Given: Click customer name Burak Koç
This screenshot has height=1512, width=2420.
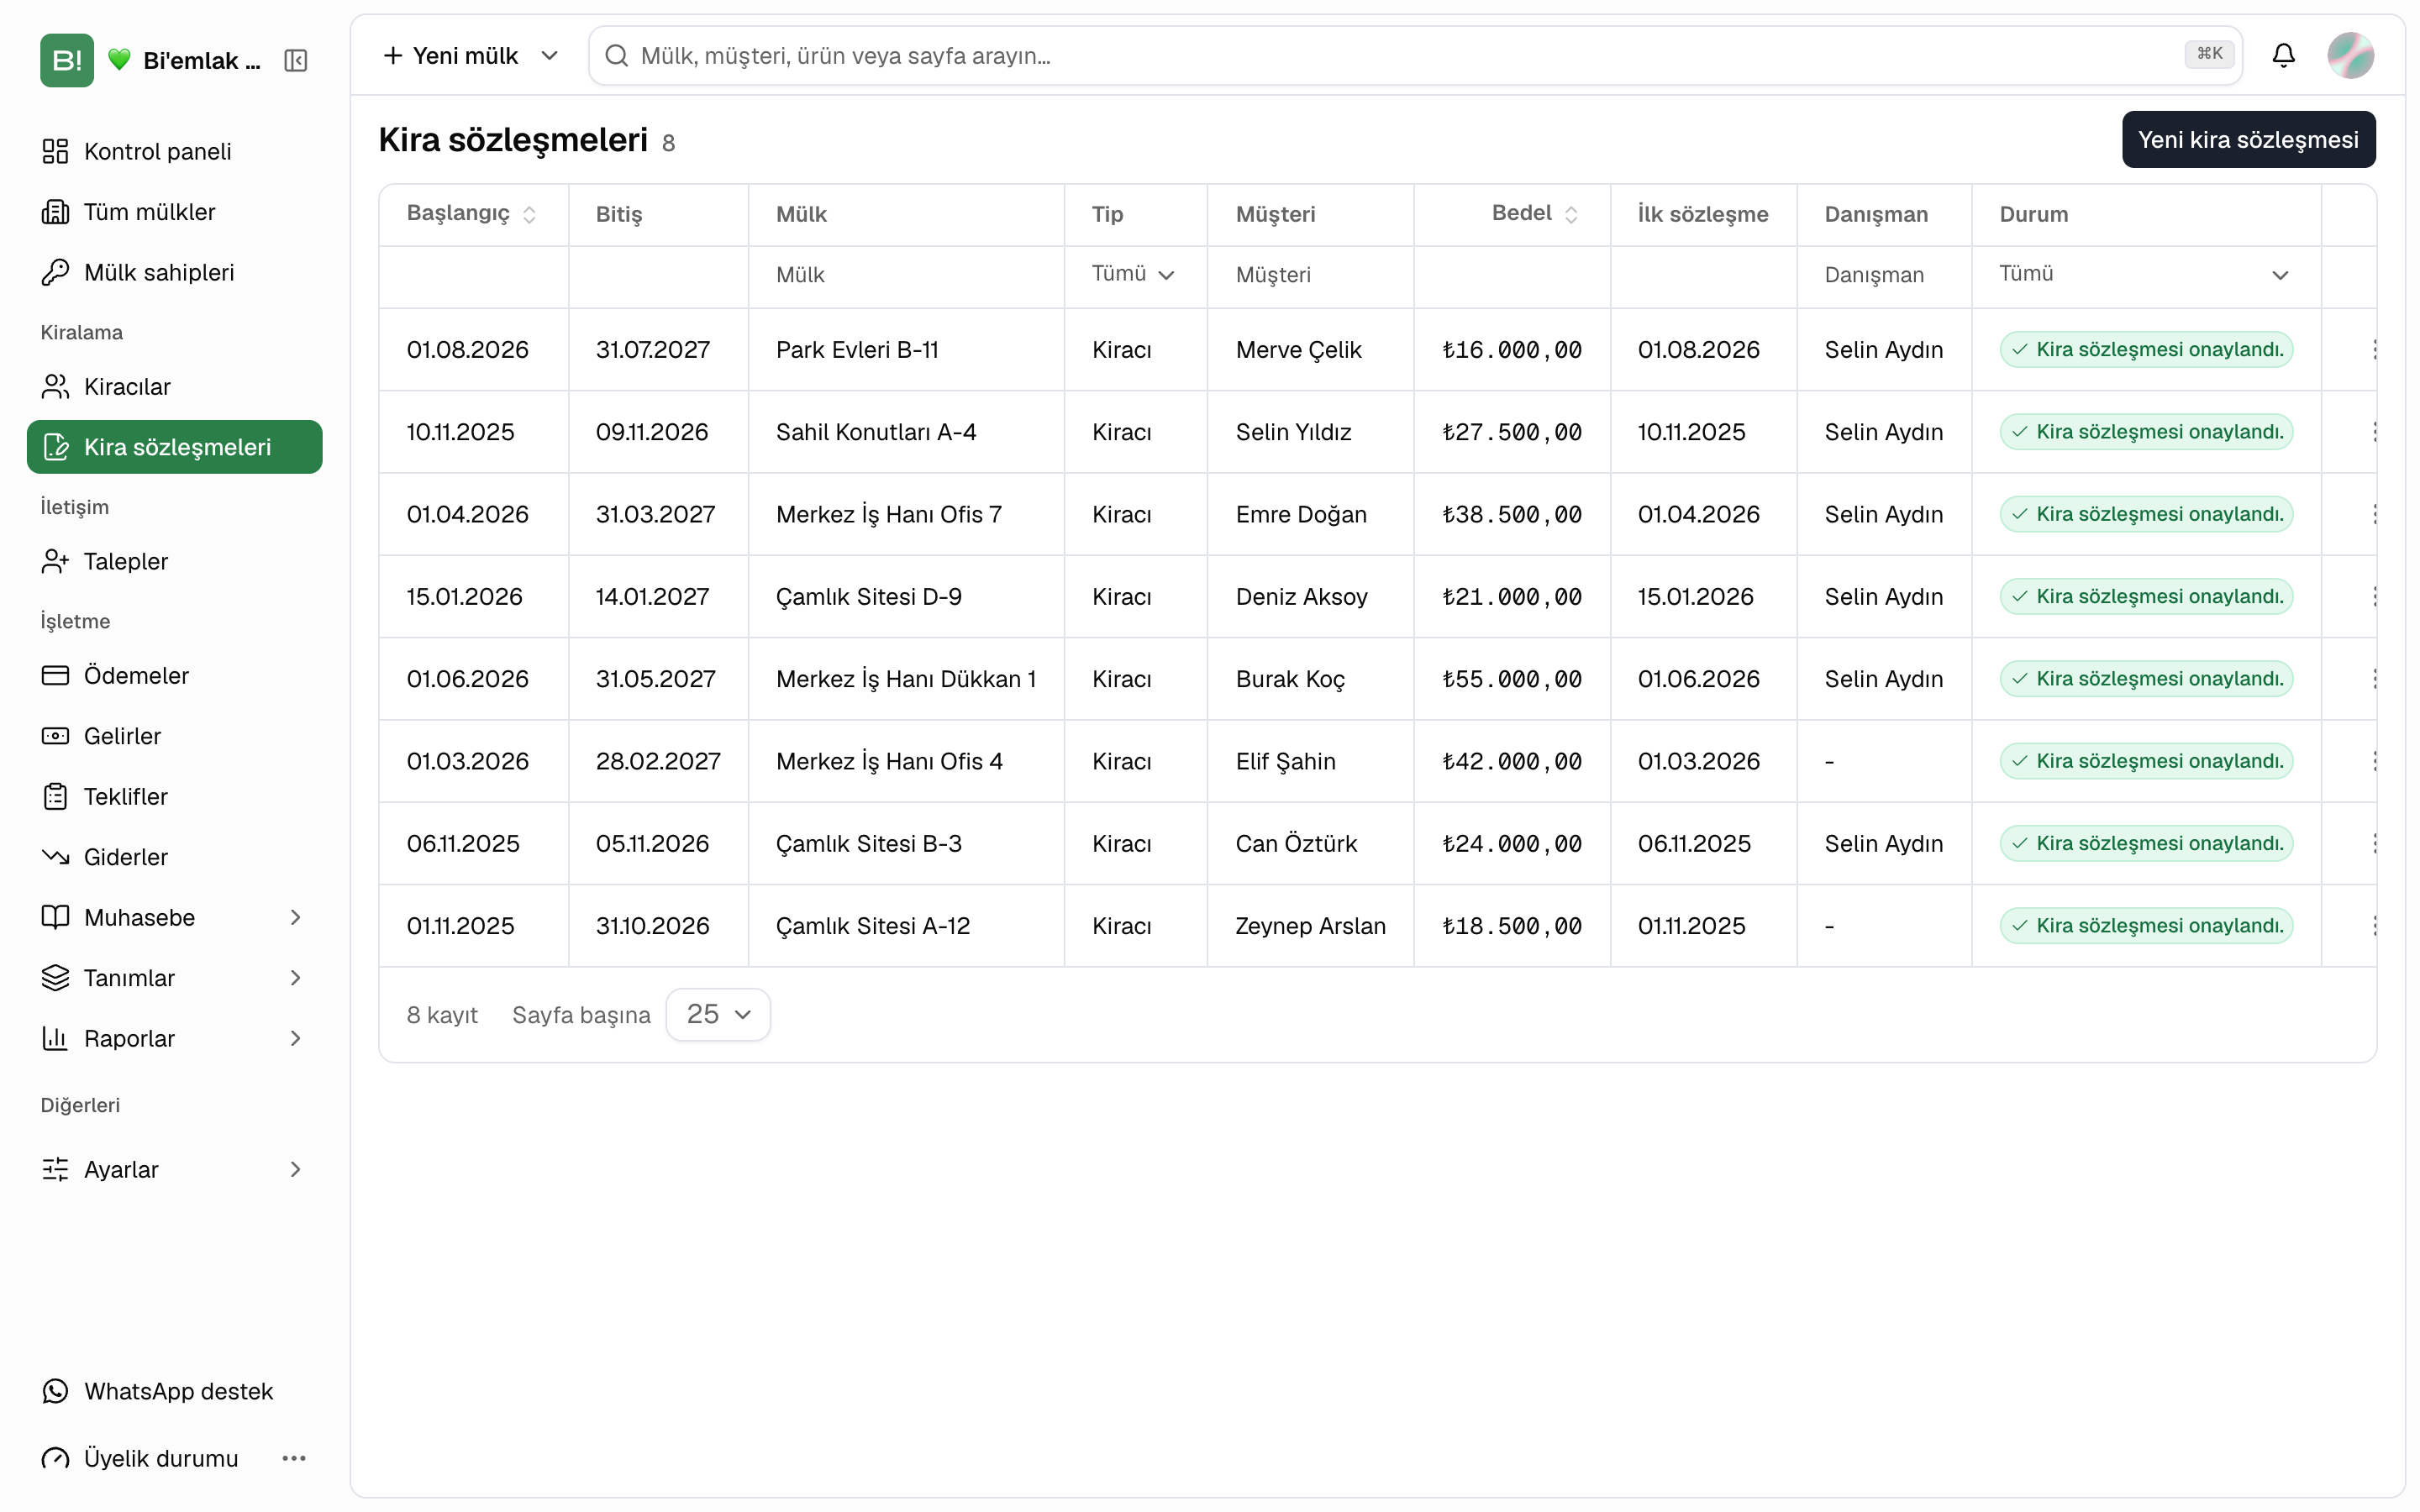Looking at the screenshot, I should [x=1290, y=679].
